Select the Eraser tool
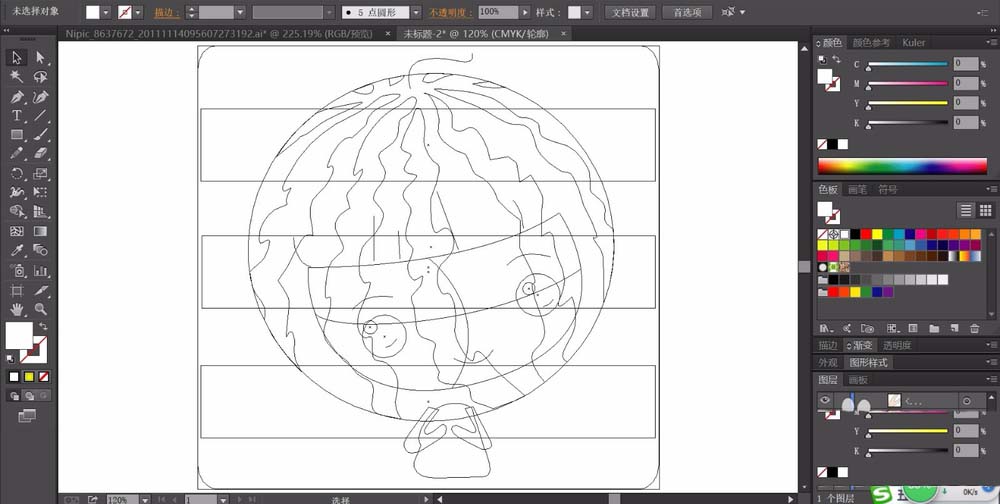Screen dimensions: 1000x504 pos(40,154)
